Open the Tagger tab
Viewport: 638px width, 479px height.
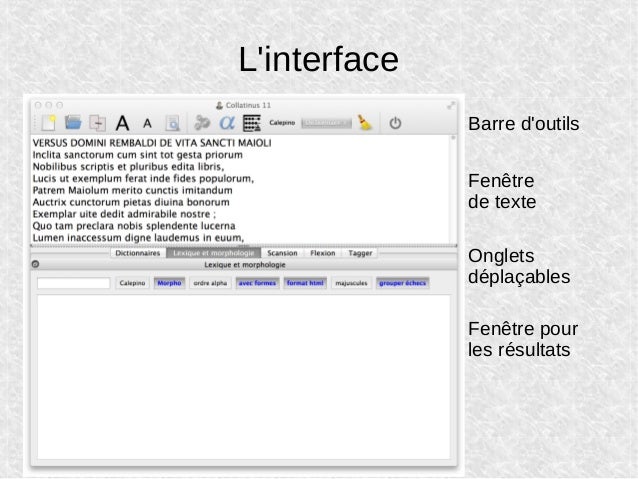coord(360,253)
